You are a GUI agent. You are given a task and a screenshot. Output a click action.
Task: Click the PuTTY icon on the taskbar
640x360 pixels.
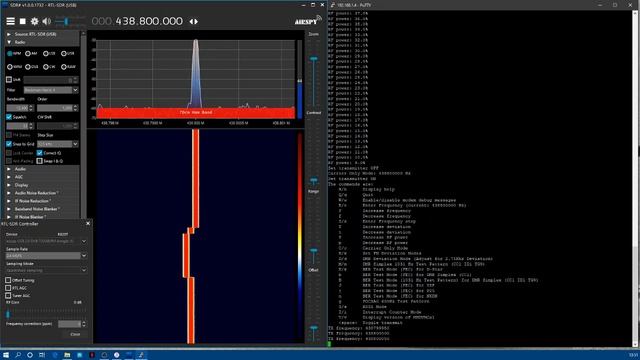pos(141,355)
